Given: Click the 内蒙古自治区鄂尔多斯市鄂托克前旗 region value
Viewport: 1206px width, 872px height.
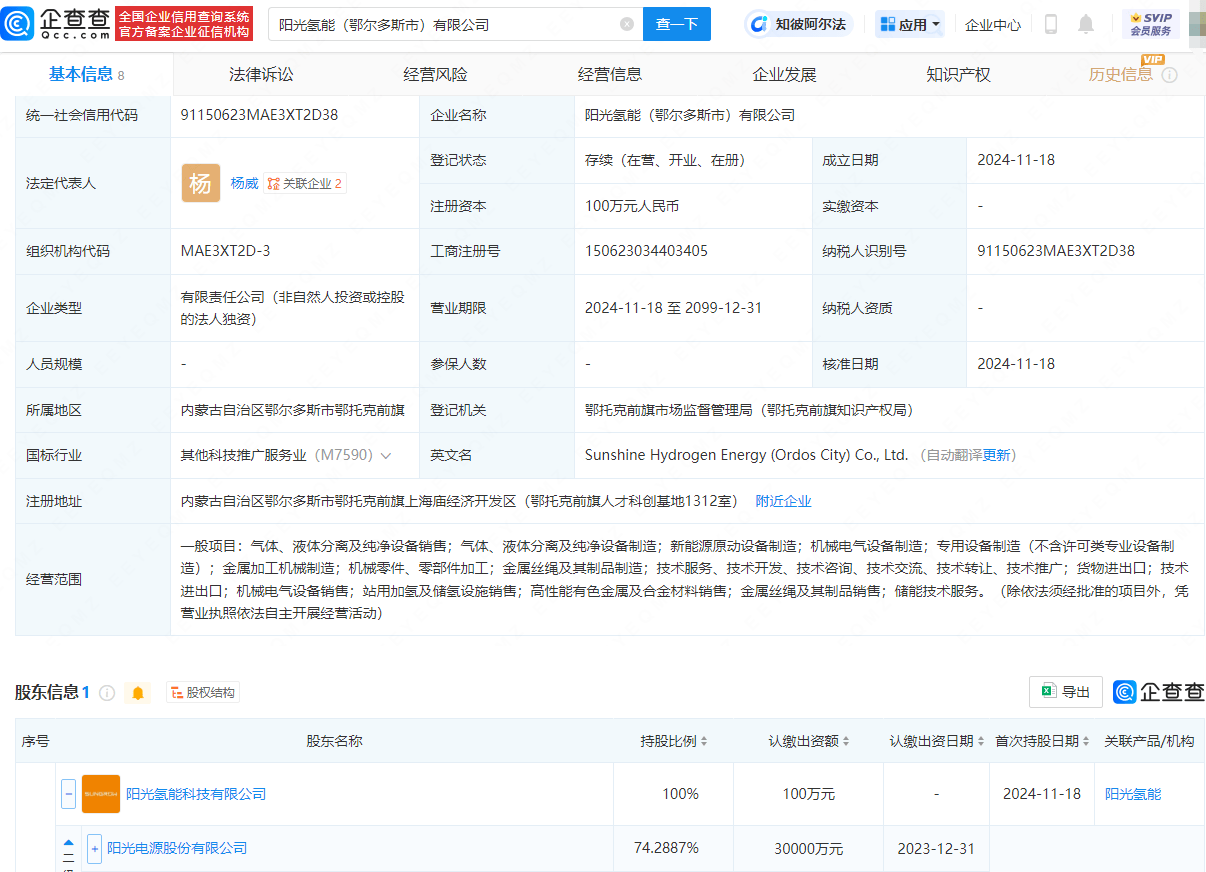Looking at the screenshot, I should (293, 410).
